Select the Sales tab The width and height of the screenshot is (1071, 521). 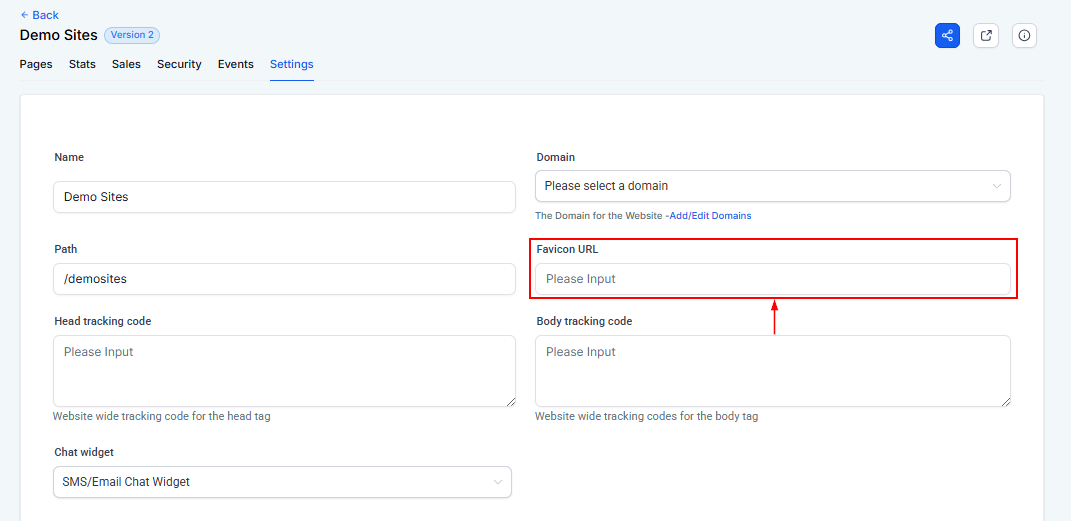[x=126, y=64]
